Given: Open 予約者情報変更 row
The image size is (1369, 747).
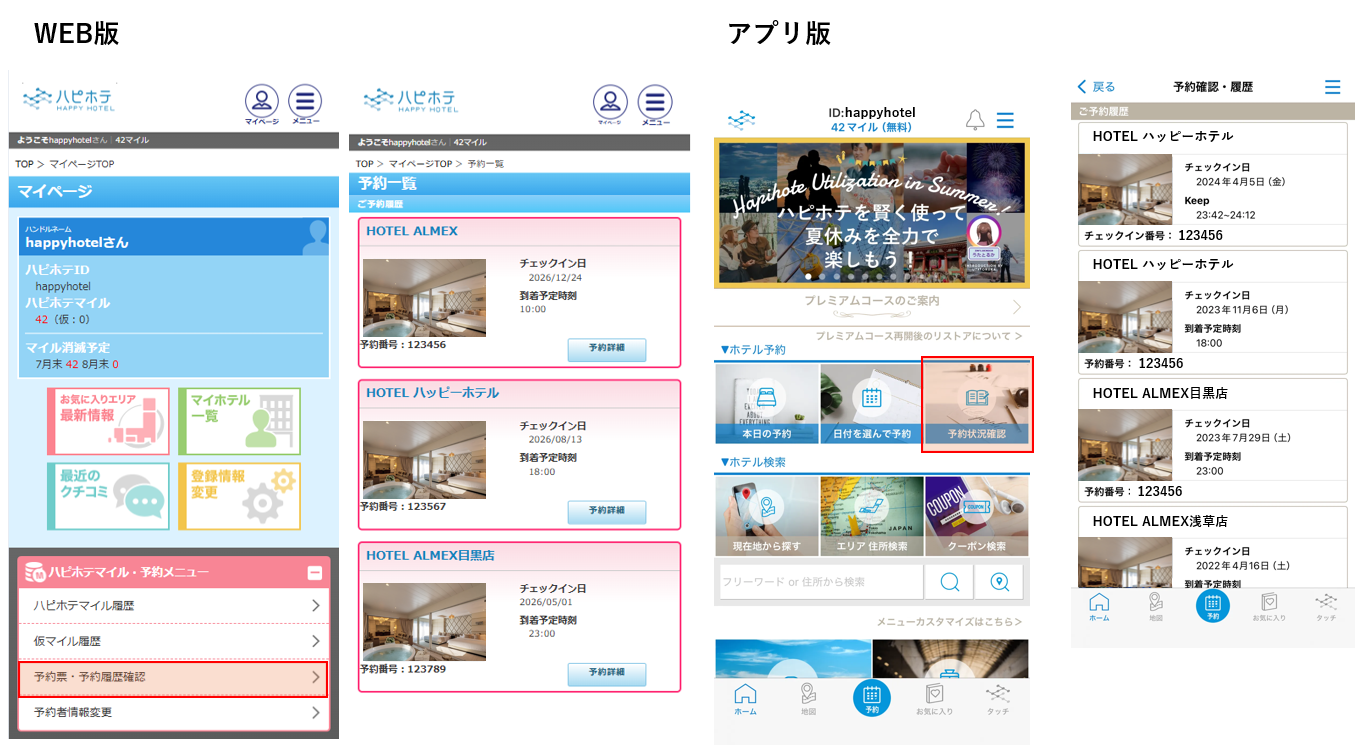Looking at the screenshot, I should (174, 713).
